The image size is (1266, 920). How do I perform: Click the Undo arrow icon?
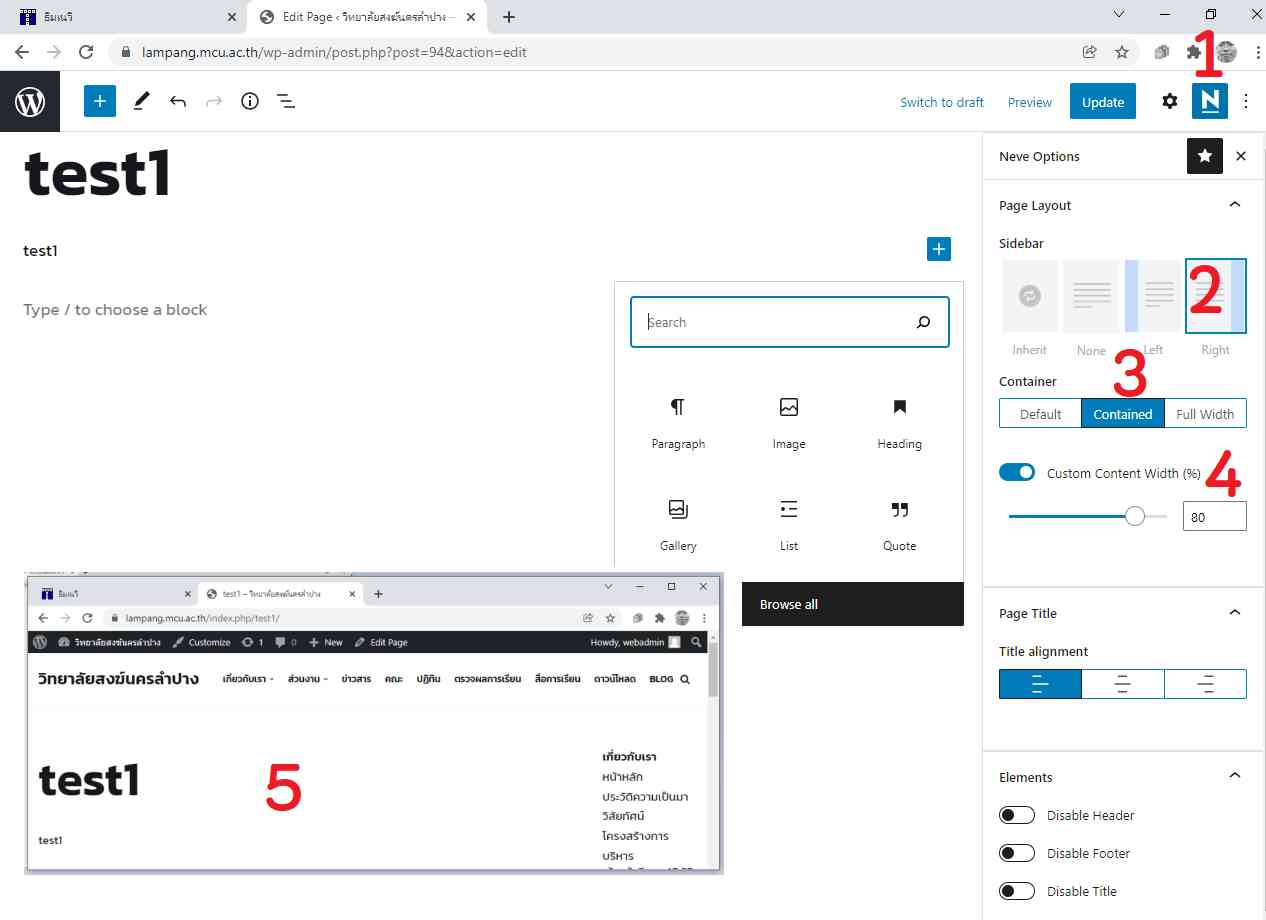click(x=178, y=101)
